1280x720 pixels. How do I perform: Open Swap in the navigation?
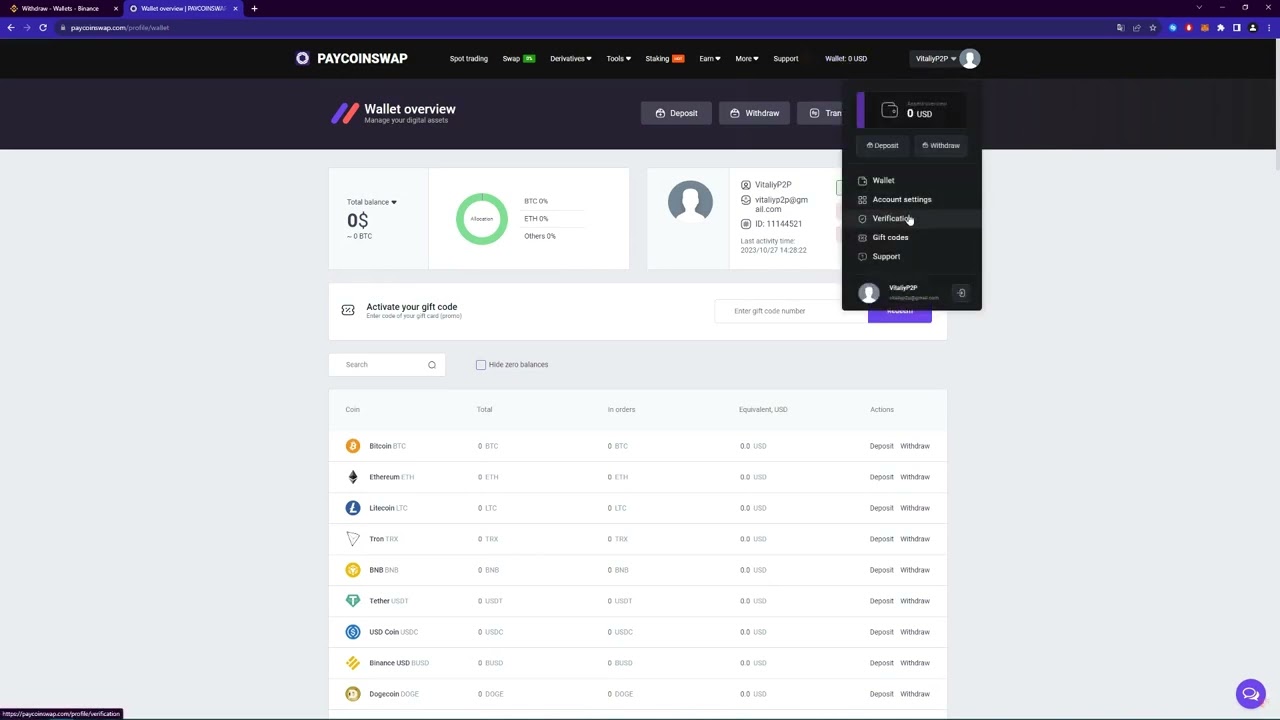coord(518,59)
